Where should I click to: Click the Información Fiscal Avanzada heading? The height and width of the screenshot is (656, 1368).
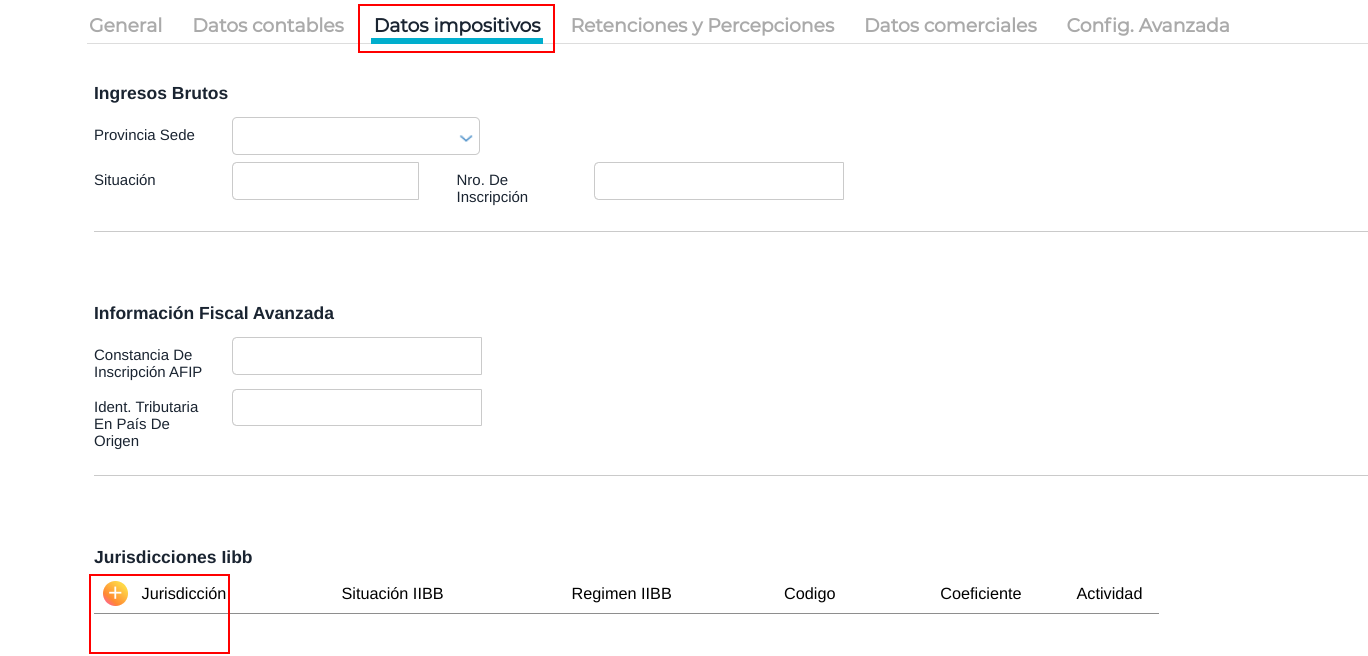tap(214, 313)
